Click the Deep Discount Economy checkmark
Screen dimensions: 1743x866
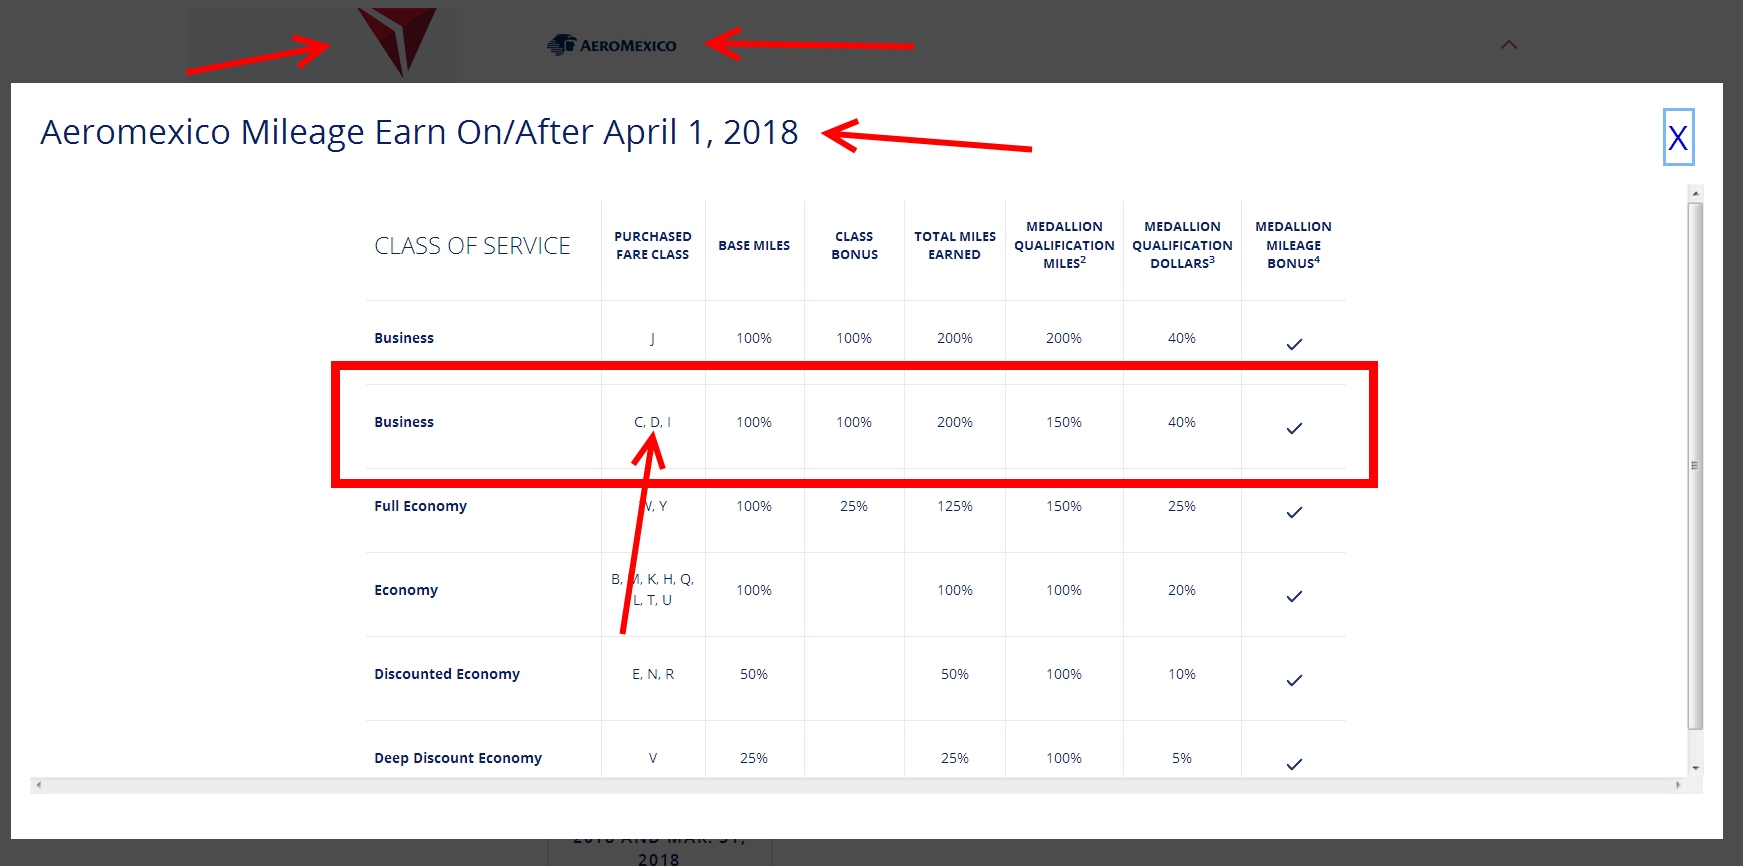click(1294, 764)
